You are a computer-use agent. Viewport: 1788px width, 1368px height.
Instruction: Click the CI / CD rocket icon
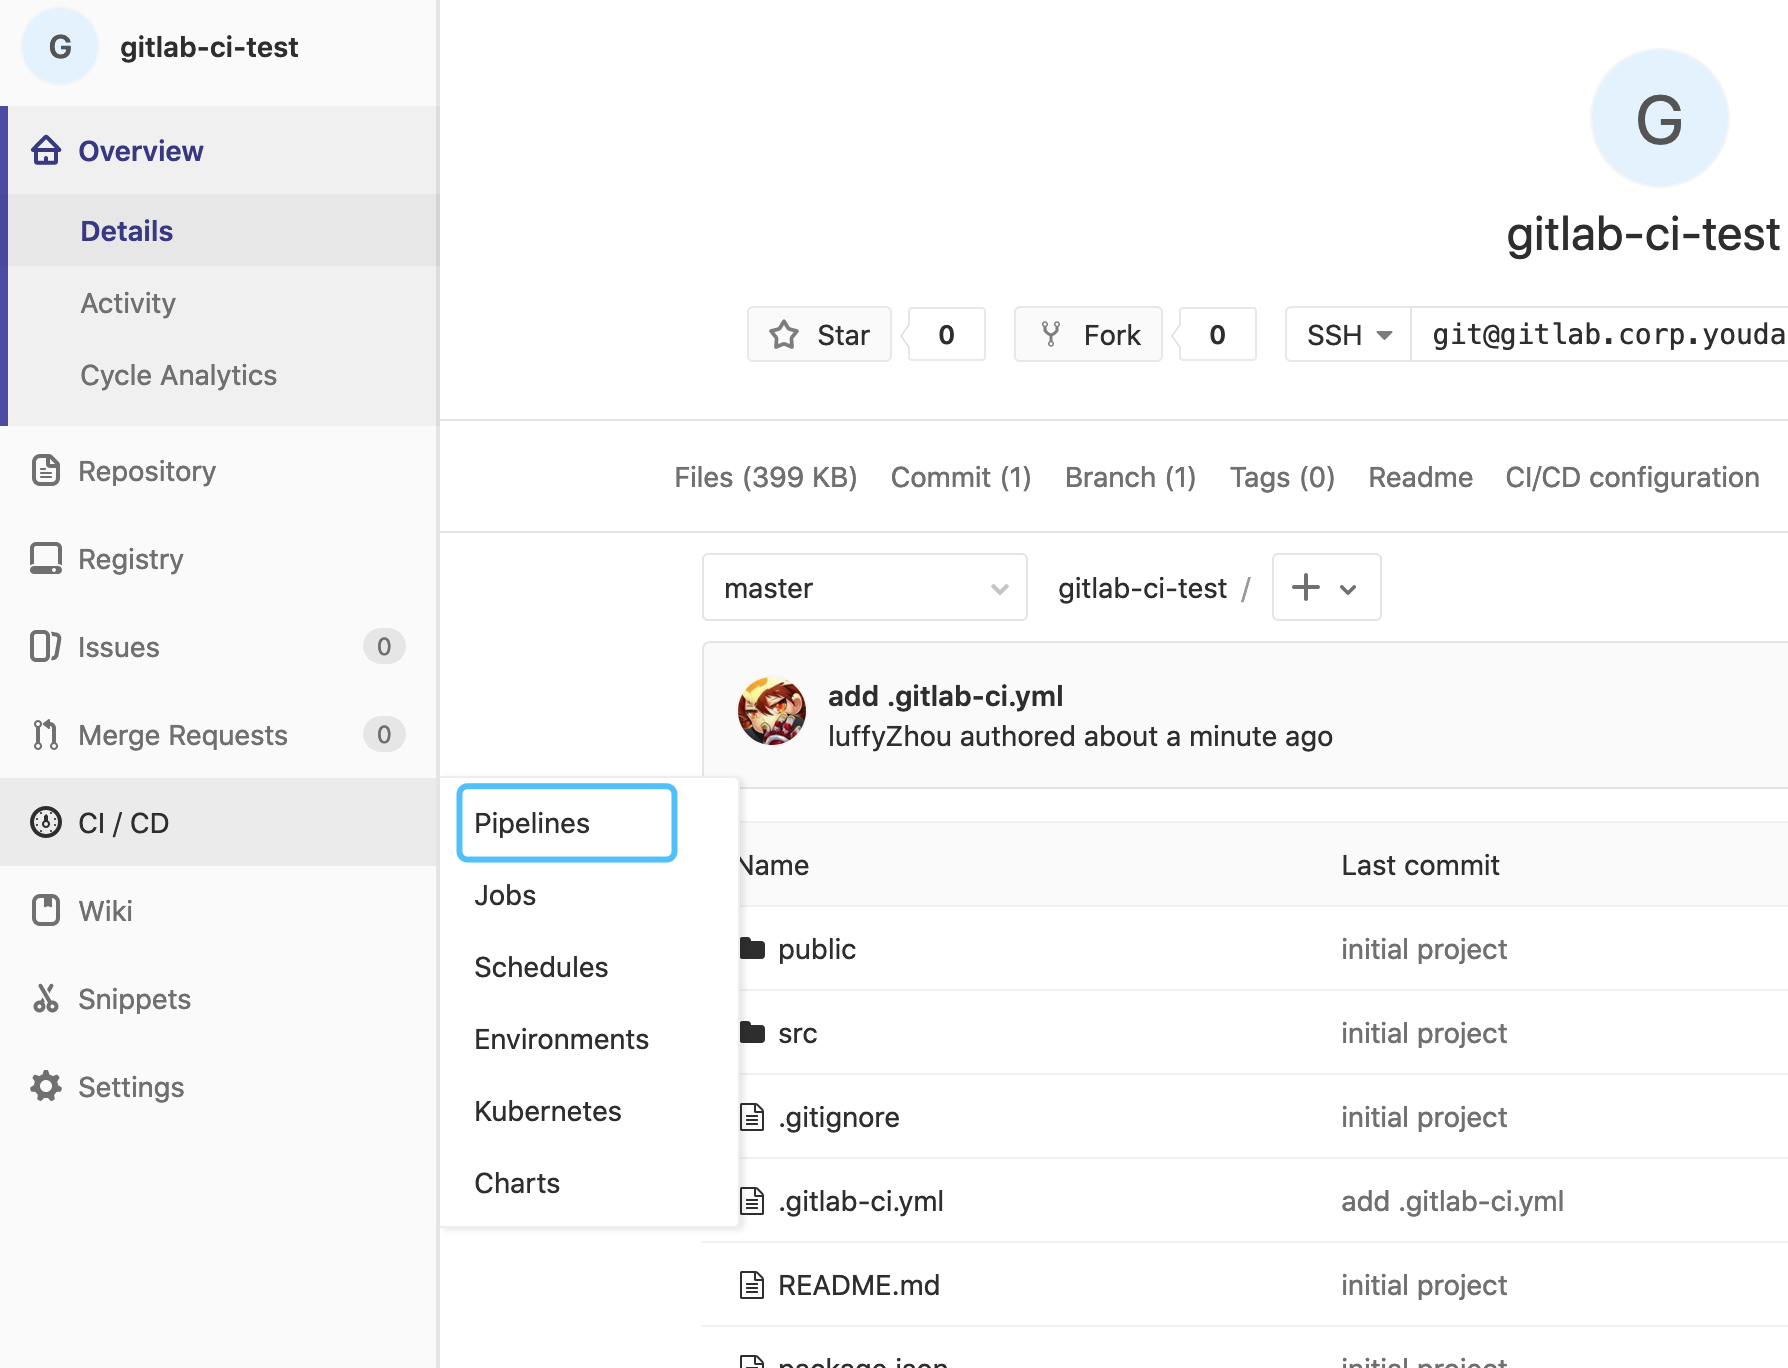[46, 822]
